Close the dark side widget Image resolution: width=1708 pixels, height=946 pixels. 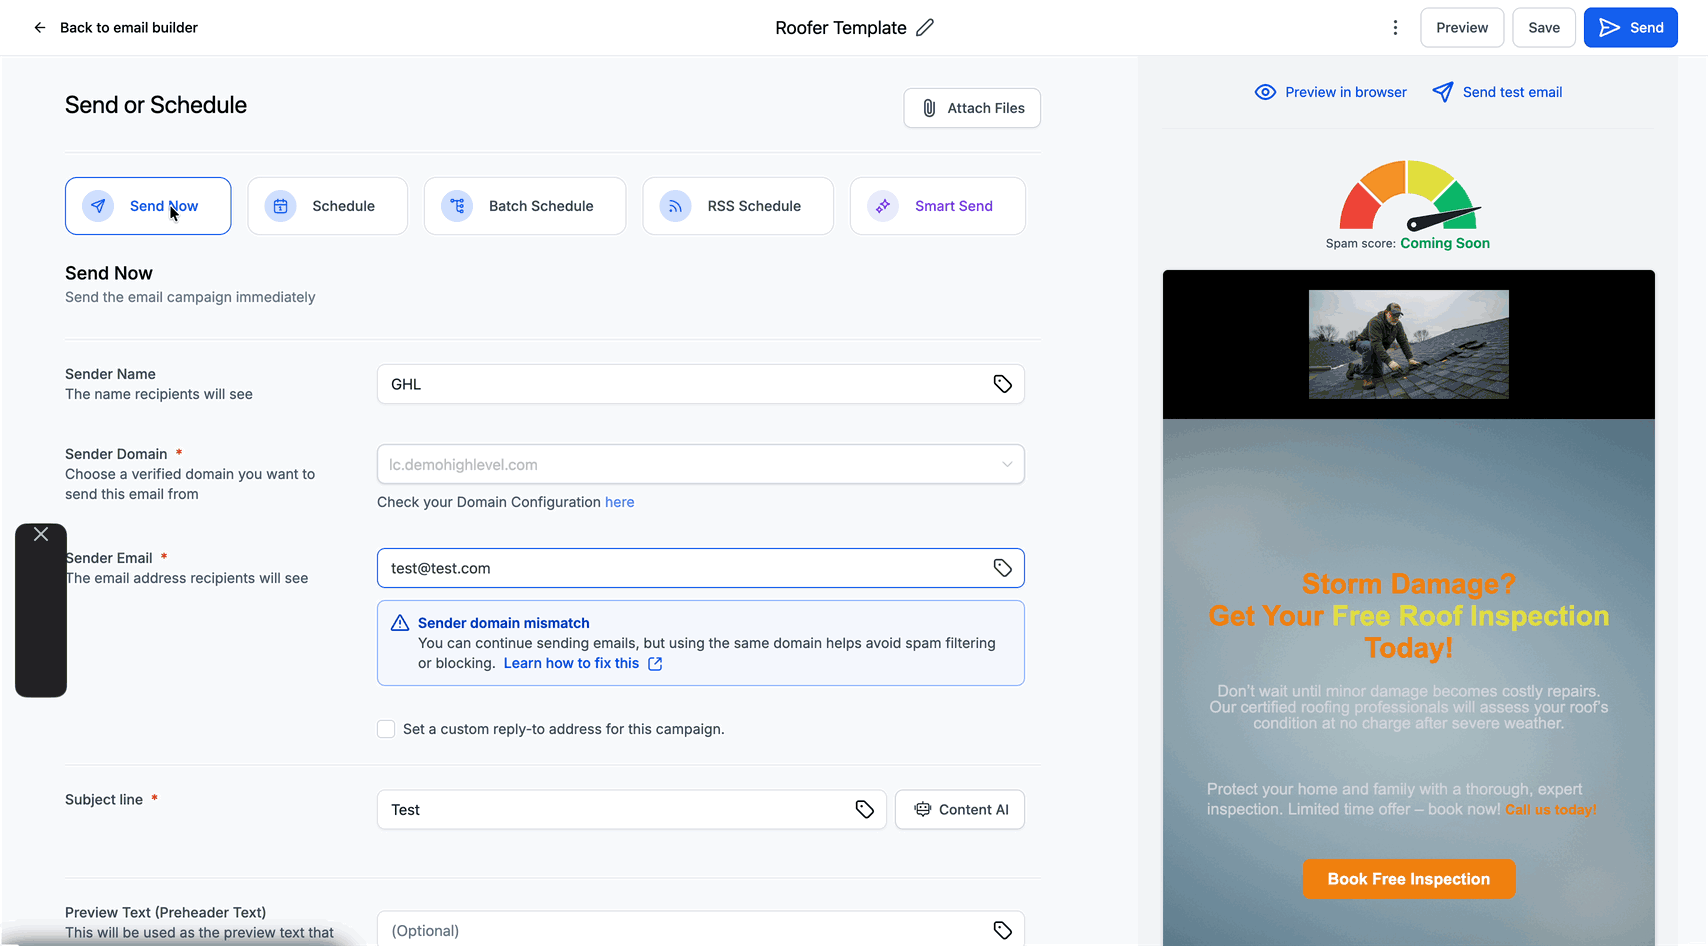[41, 535]
